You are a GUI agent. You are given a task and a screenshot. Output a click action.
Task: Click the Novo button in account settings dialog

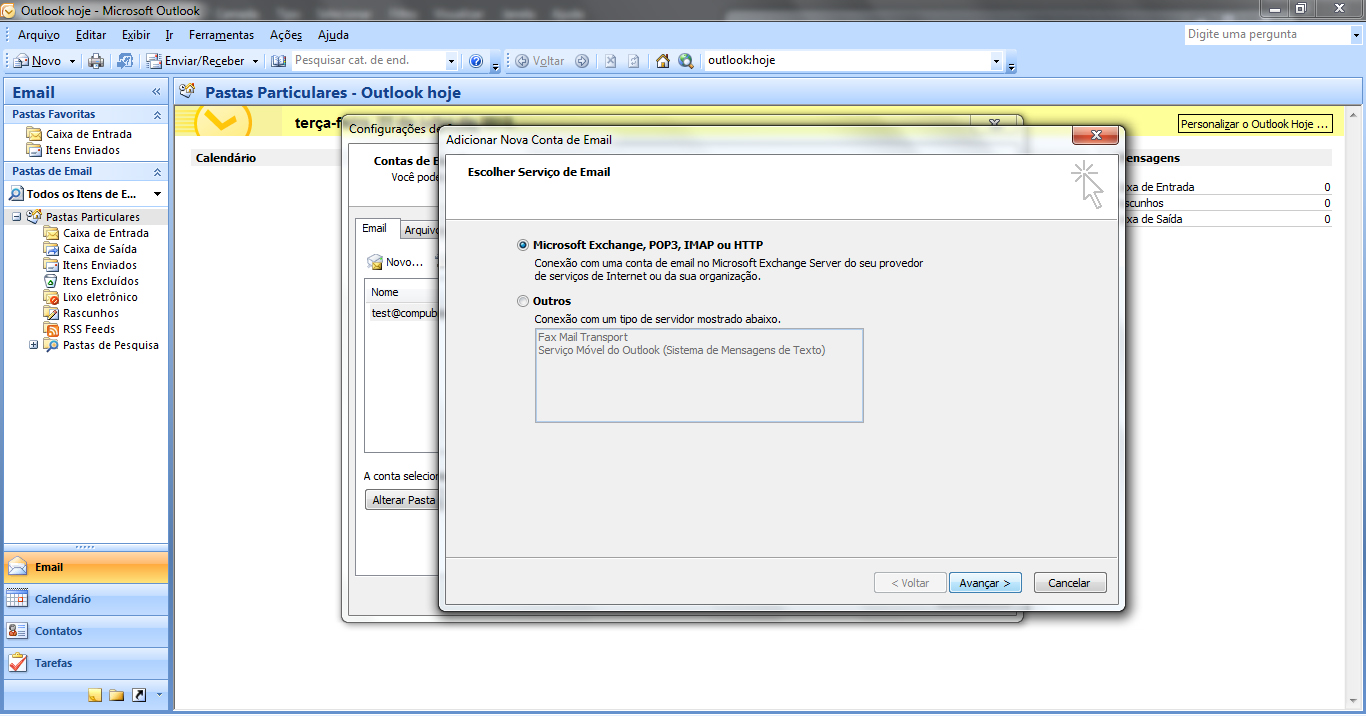396,262
